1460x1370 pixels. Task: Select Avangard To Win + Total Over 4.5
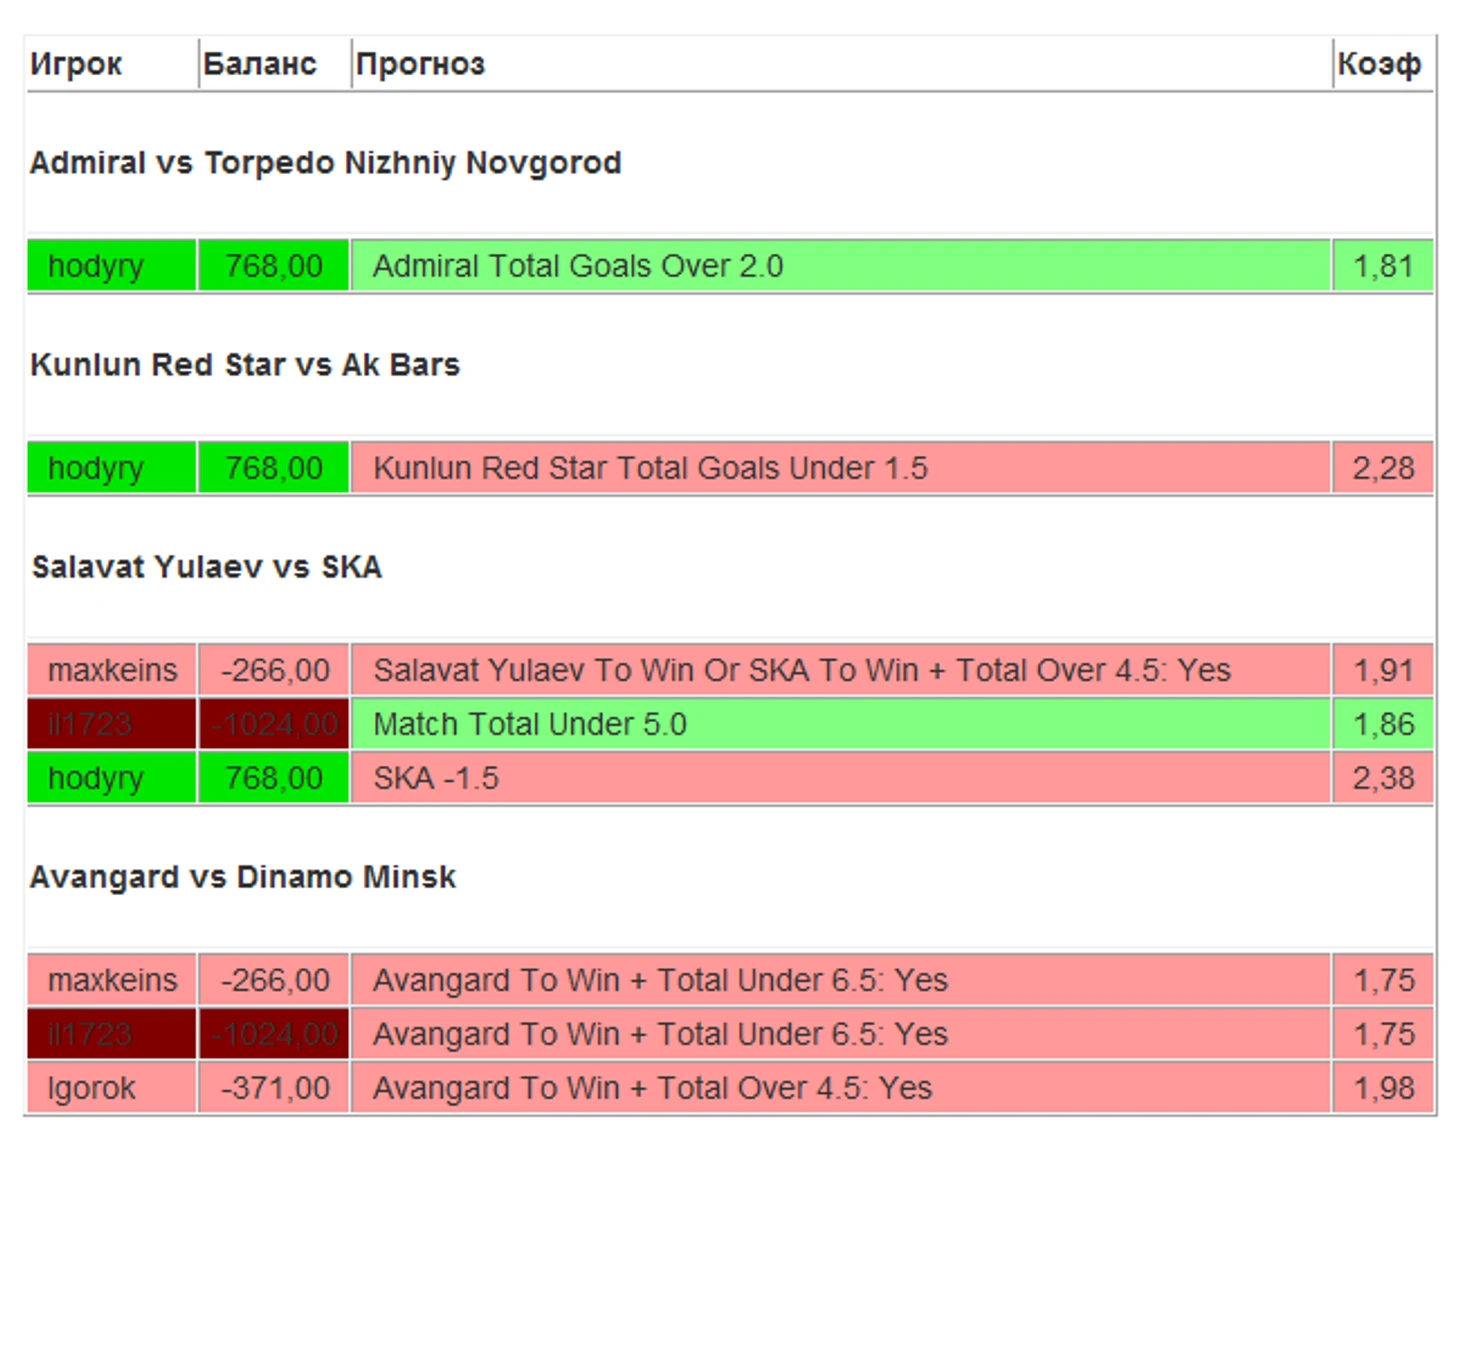[841, 1088]
